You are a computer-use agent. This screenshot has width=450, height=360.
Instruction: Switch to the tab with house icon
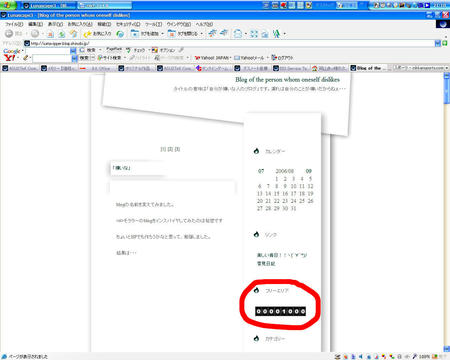pos(330,68)
